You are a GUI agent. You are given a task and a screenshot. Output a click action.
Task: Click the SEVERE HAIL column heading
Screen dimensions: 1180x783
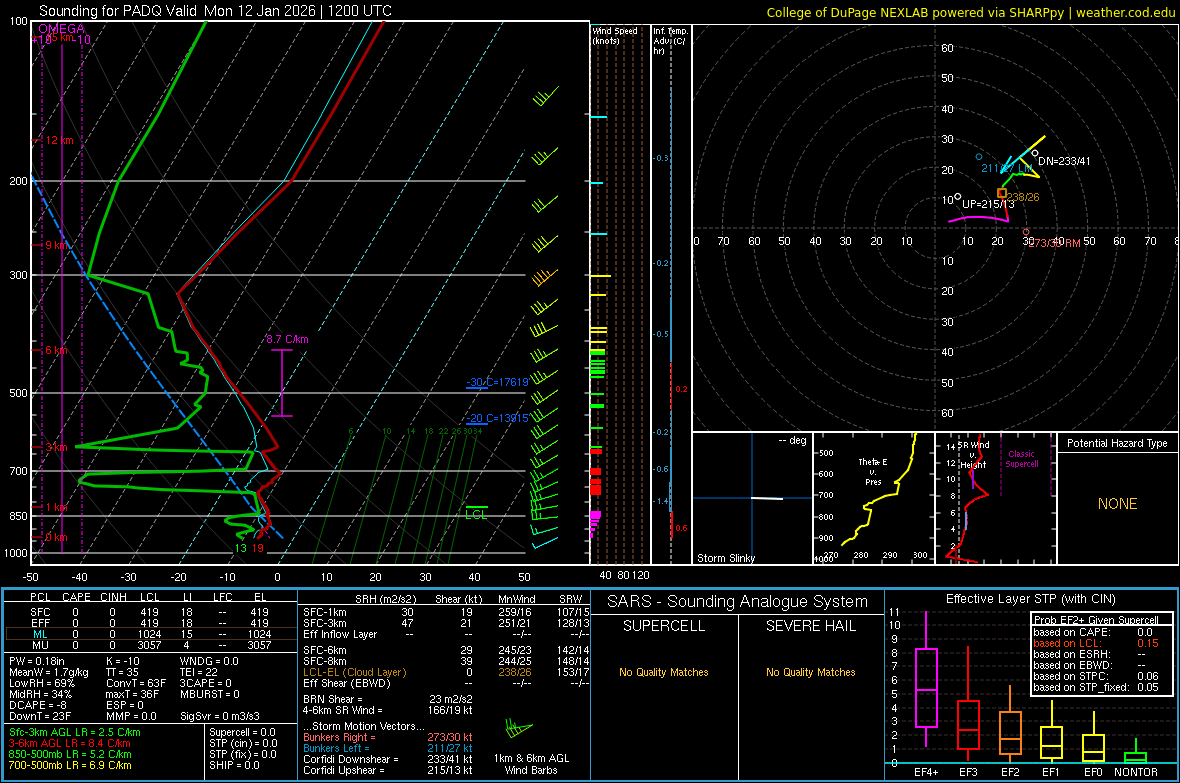pyautogui.click(x=811, y=626)
